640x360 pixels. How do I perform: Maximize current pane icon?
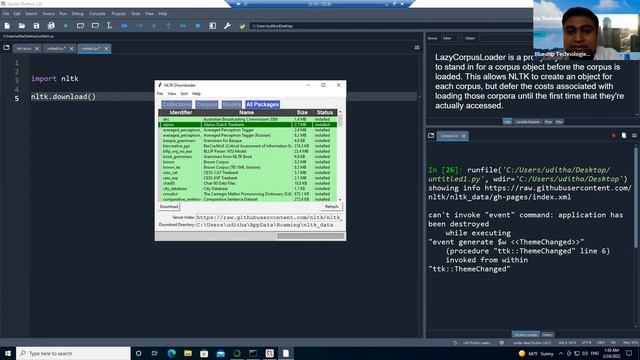[x=213, y=26]
